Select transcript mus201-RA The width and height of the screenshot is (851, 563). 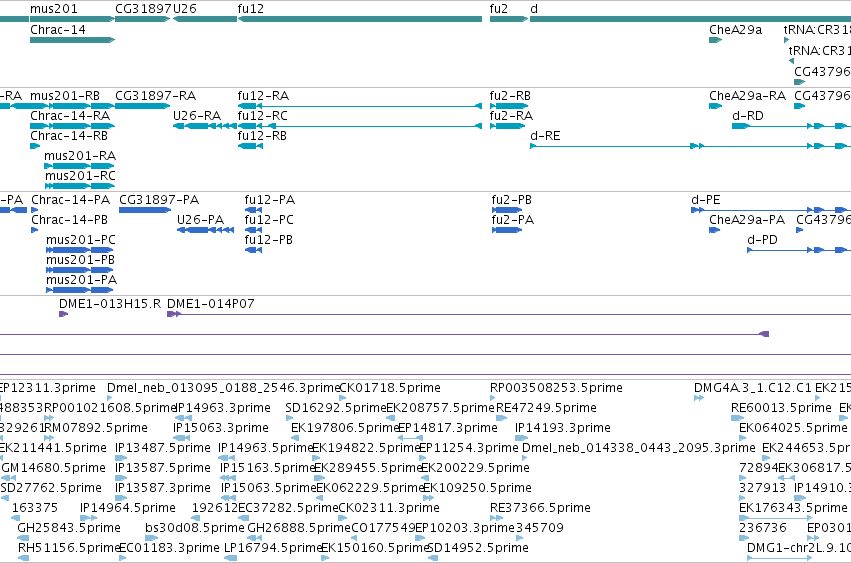click(80, 156)
